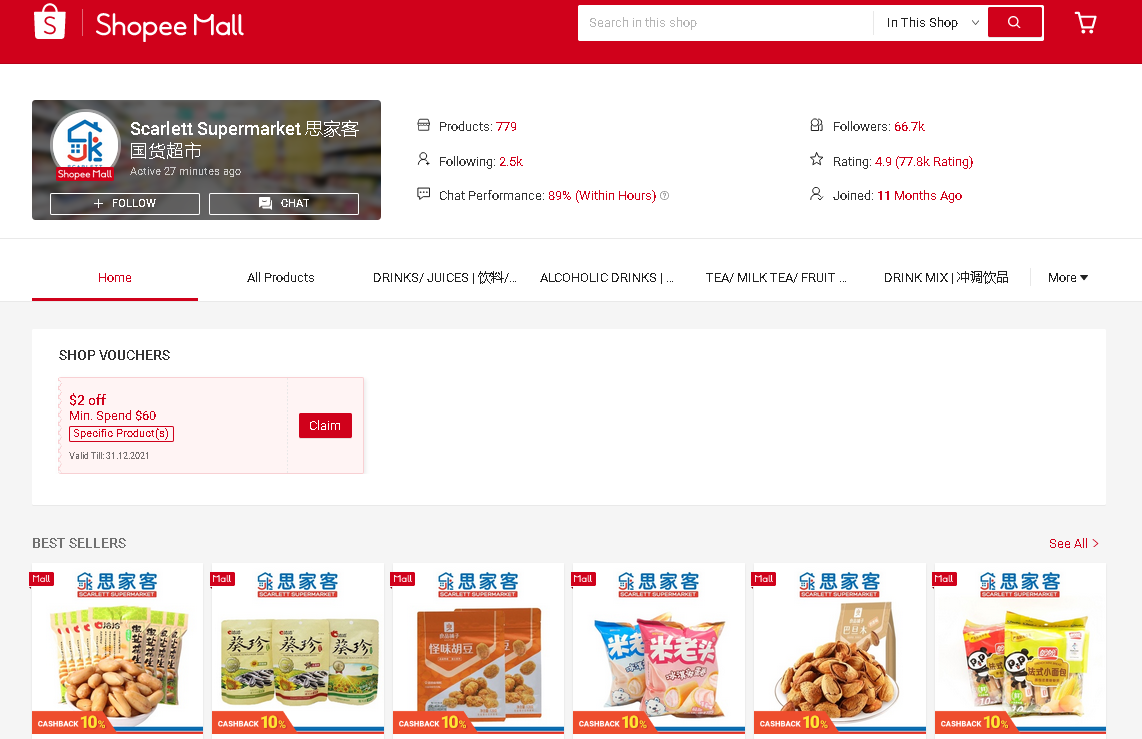The width and height of the screenshot is (1142, 739).
Task: Expand the In This Shop dropdown
Action: click(x=931, y=23)
